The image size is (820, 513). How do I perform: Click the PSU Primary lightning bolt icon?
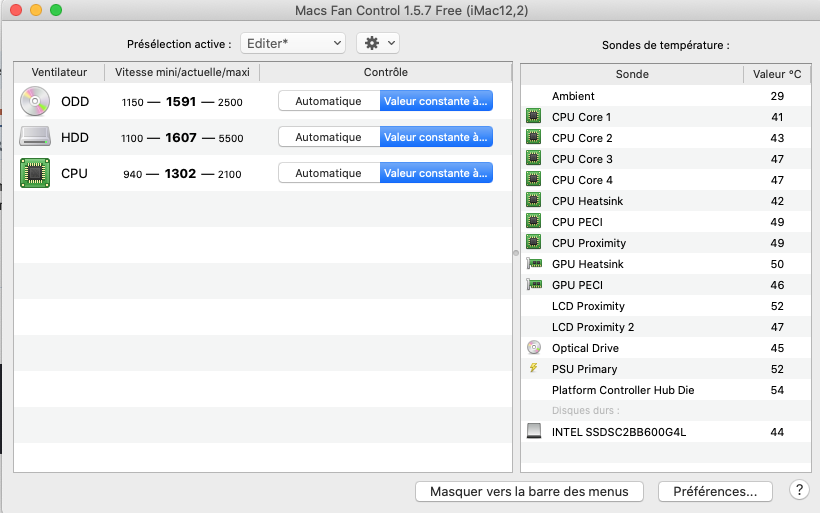pos(533,369)
